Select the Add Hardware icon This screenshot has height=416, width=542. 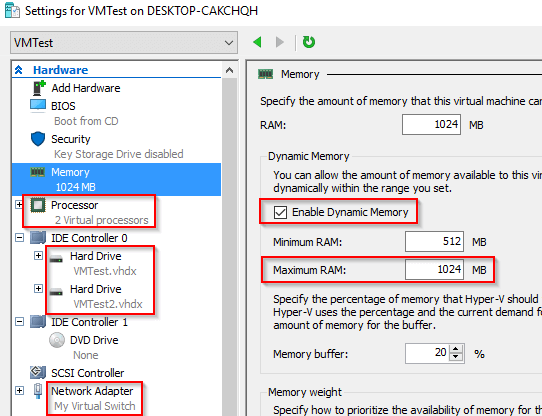(x=39, y=88)
